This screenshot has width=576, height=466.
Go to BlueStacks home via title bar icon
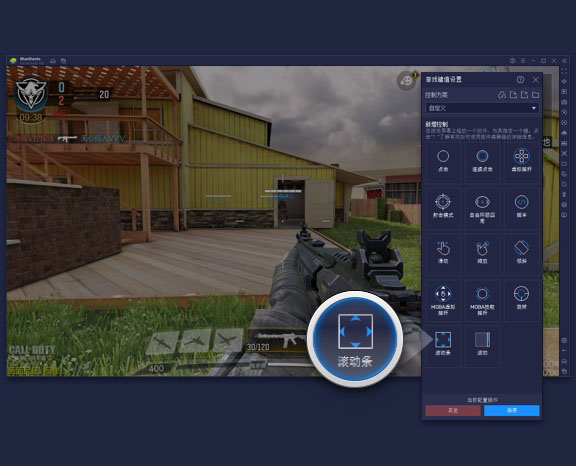point(53,61)
